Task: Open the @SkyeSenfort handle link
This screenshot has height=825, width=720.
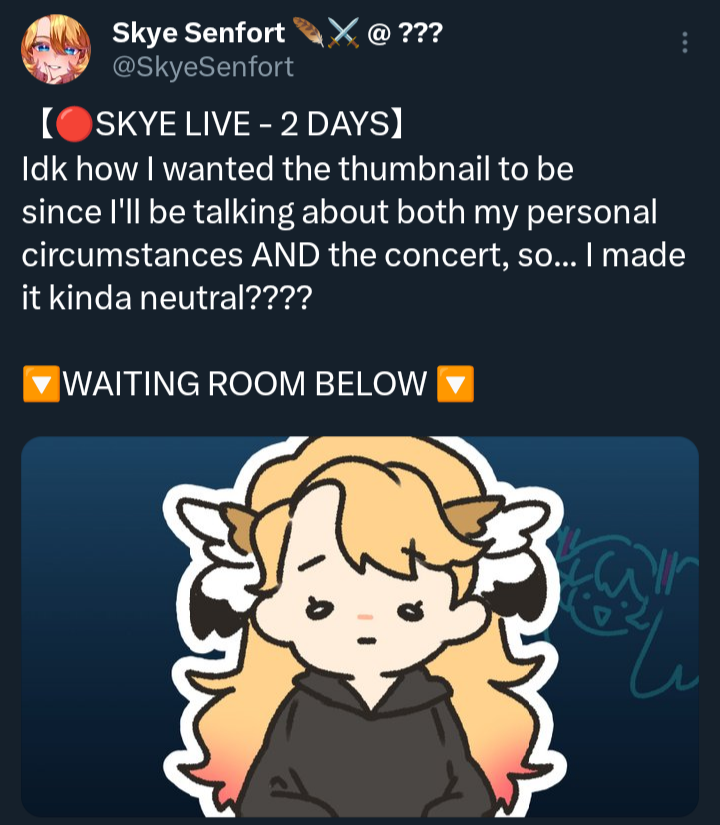Action: click(x=203, y=67)
